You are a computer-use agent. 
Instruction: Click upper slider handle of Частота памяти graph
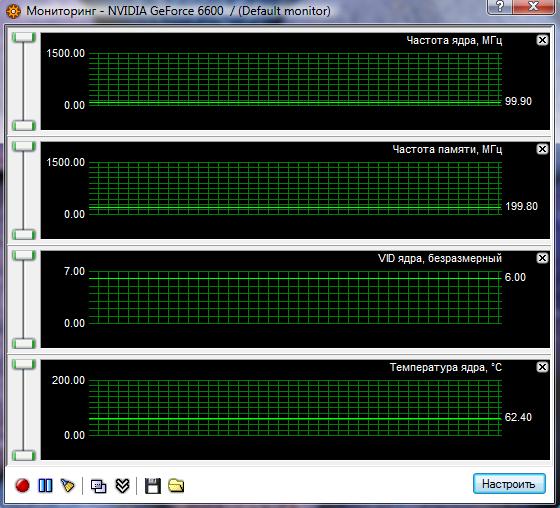click(24, 146)
